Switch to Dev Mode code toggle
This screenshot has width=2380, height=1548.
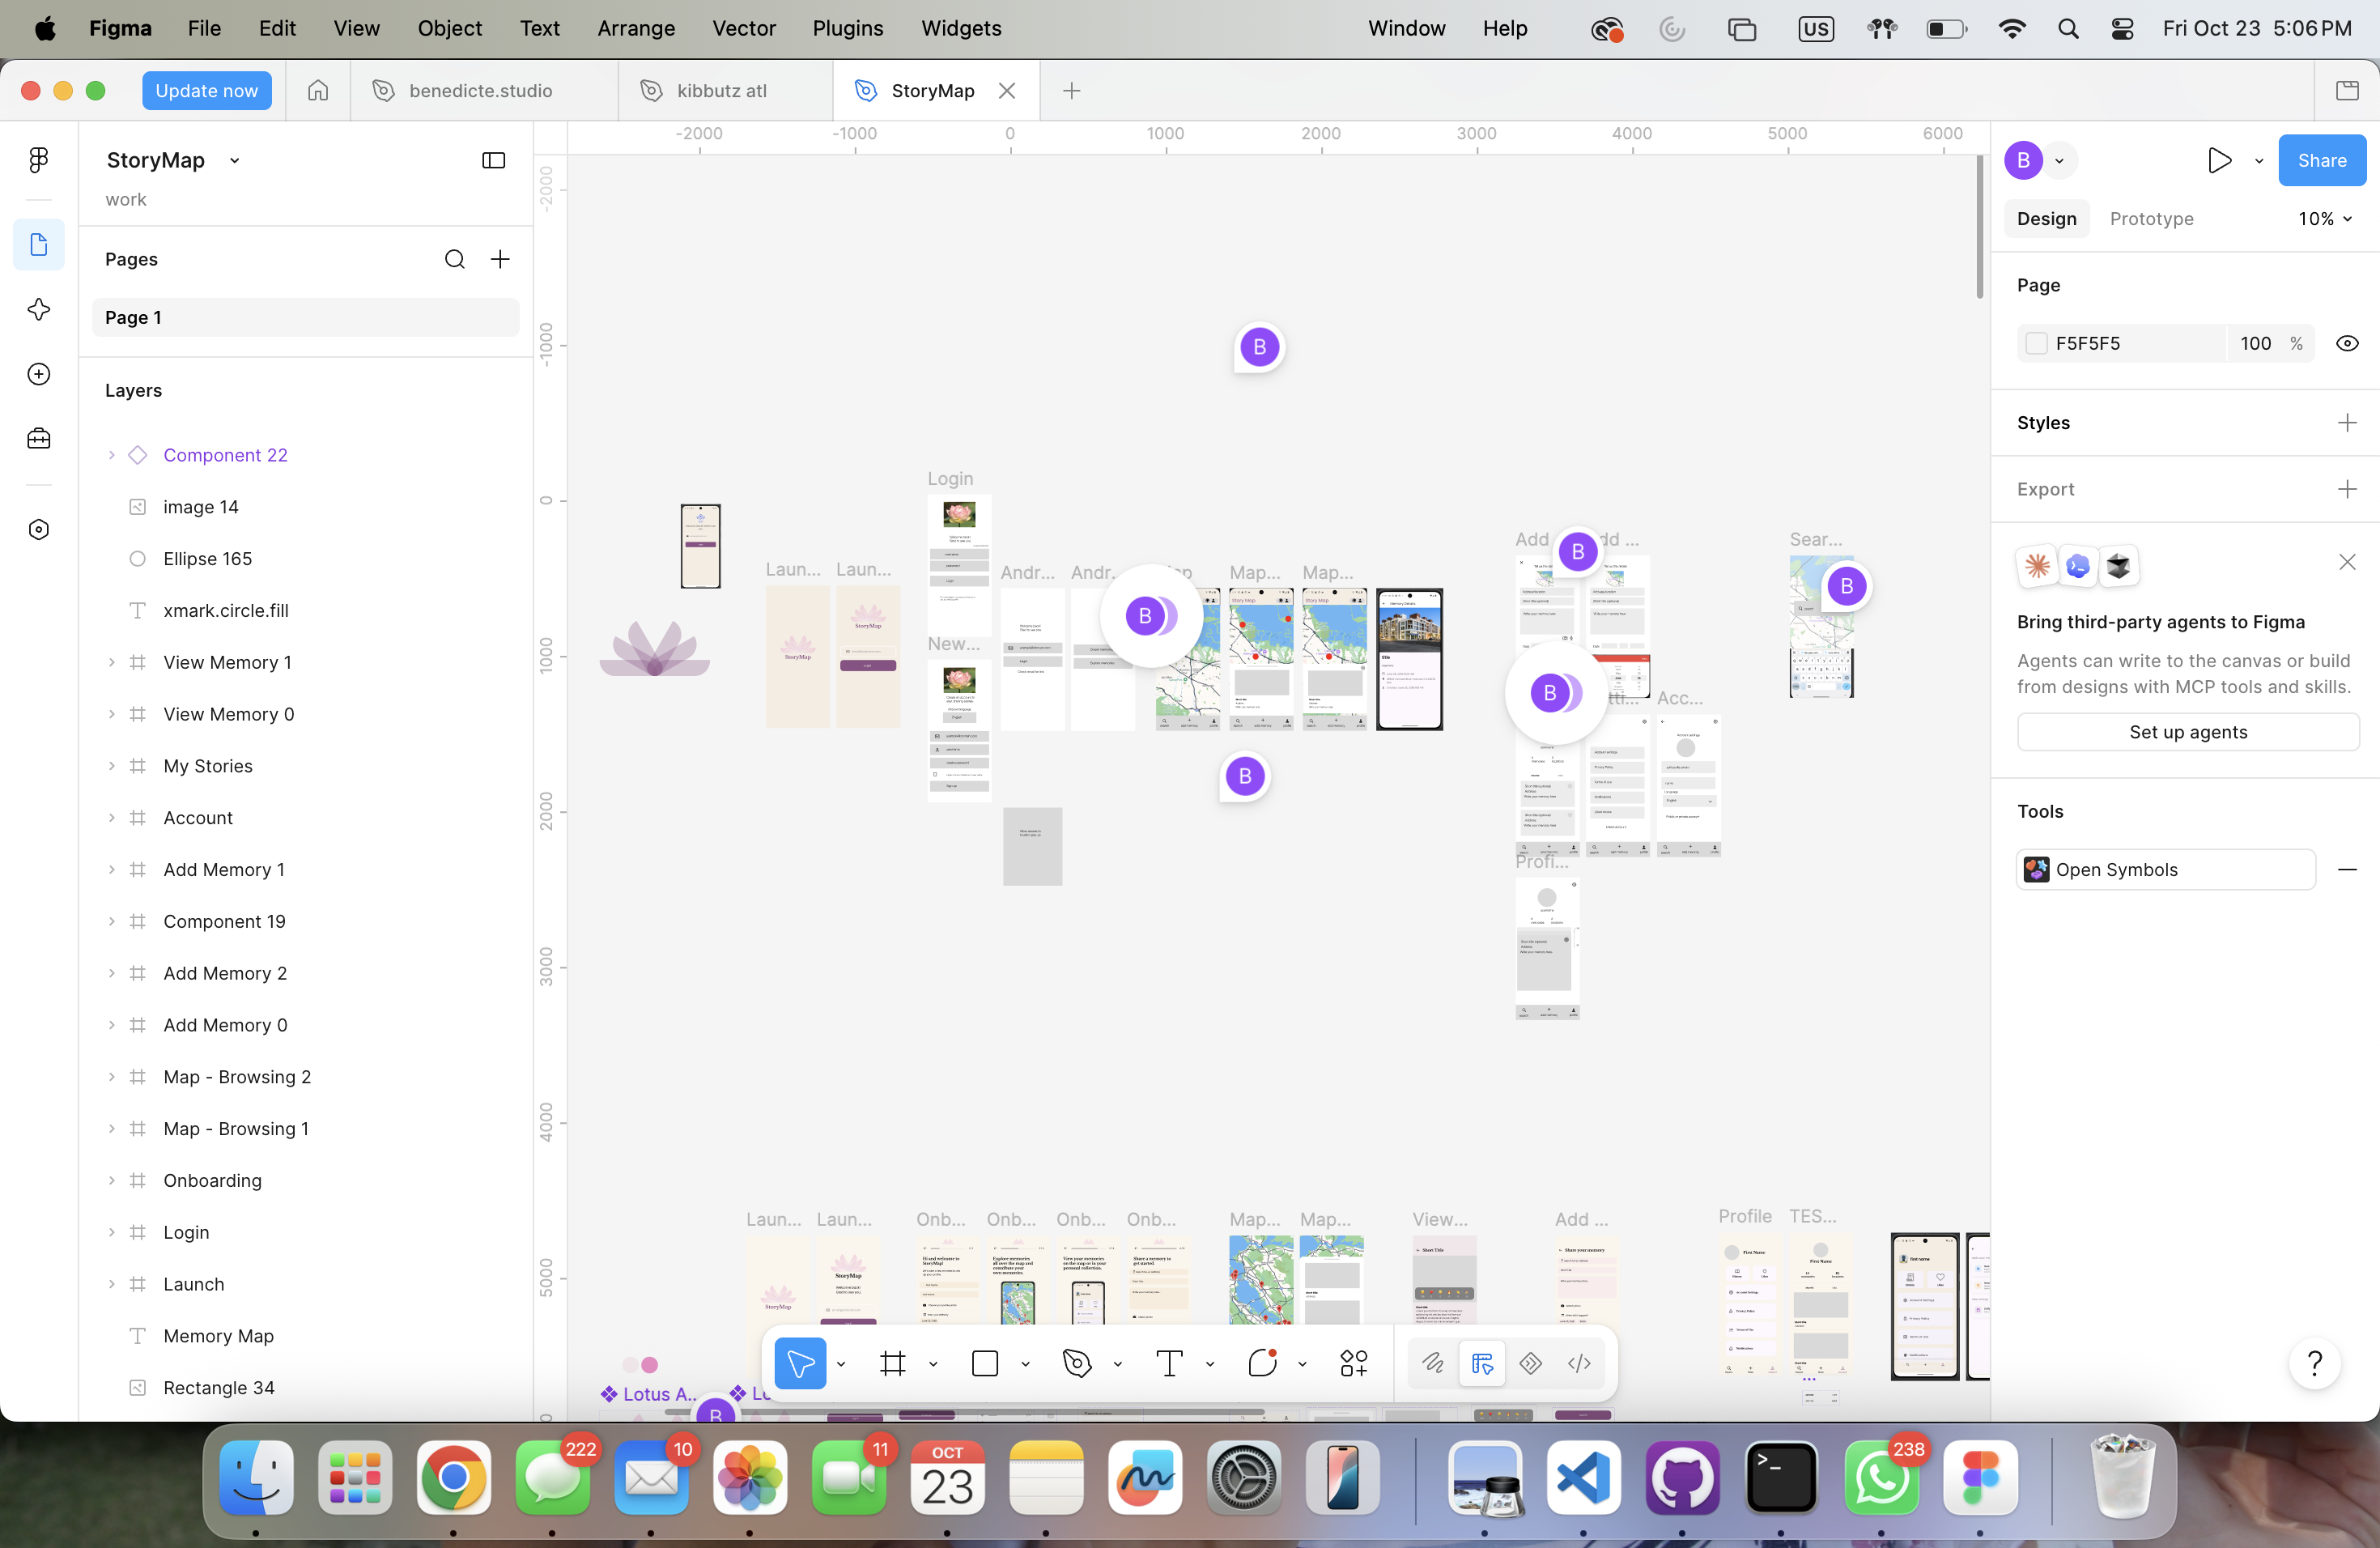point(1579,1363)
